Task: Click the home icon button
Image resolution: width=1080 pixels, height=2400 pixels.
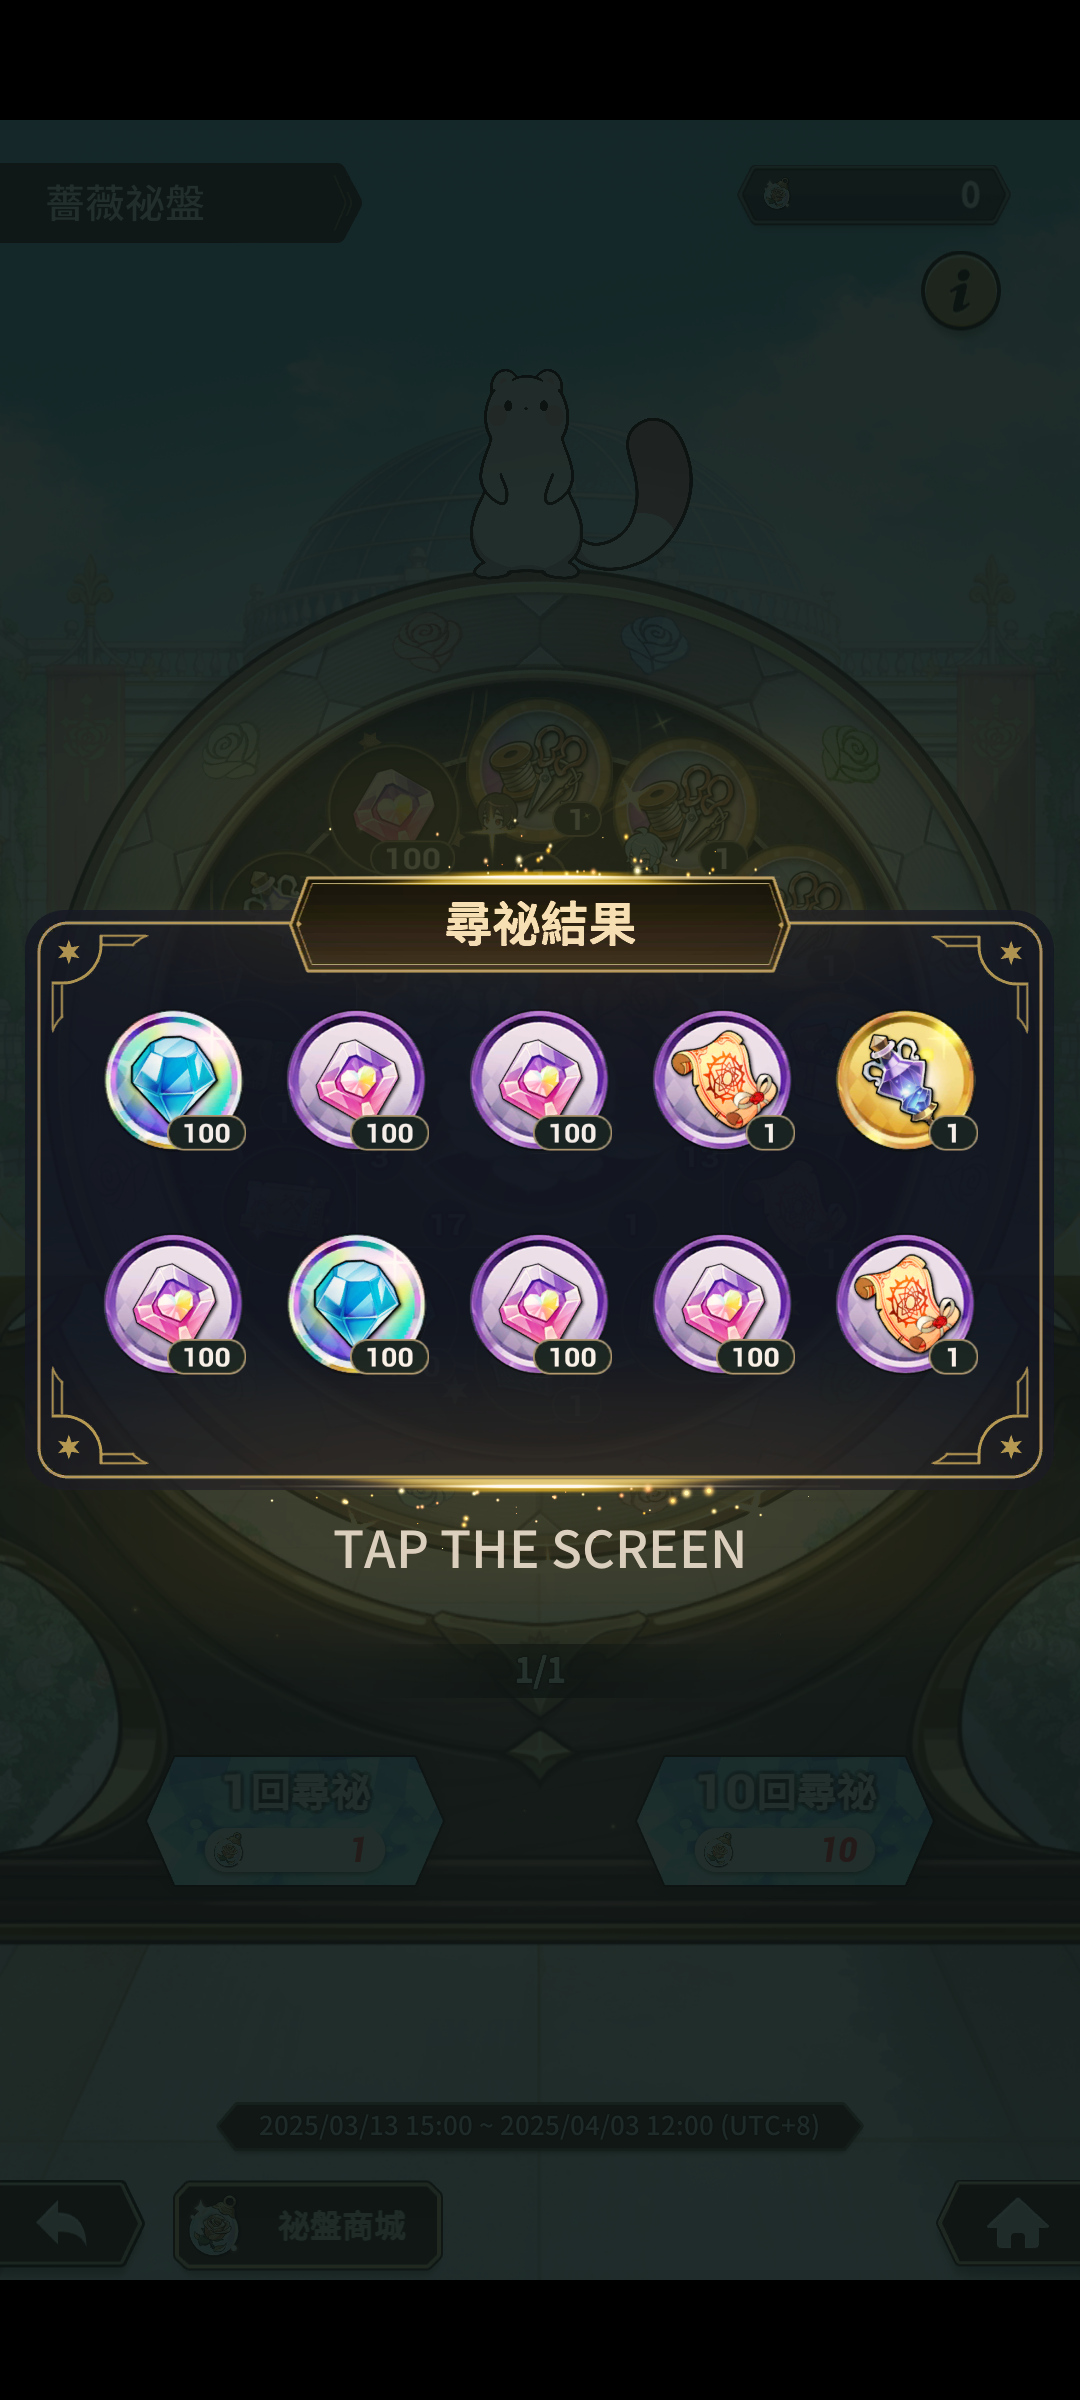Action: point(1012,2224)
